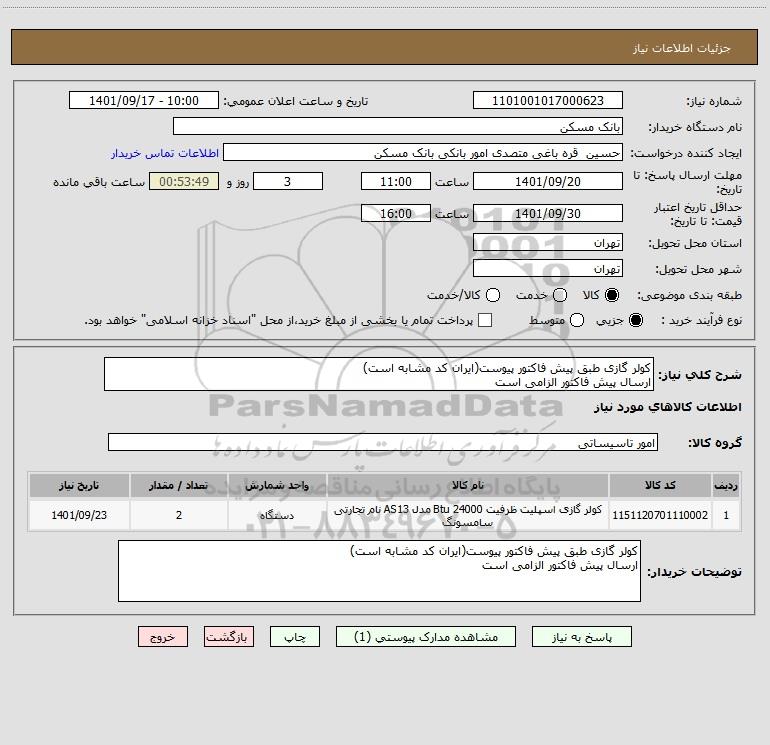Click quantity cell showing 2

click(179, 515)
